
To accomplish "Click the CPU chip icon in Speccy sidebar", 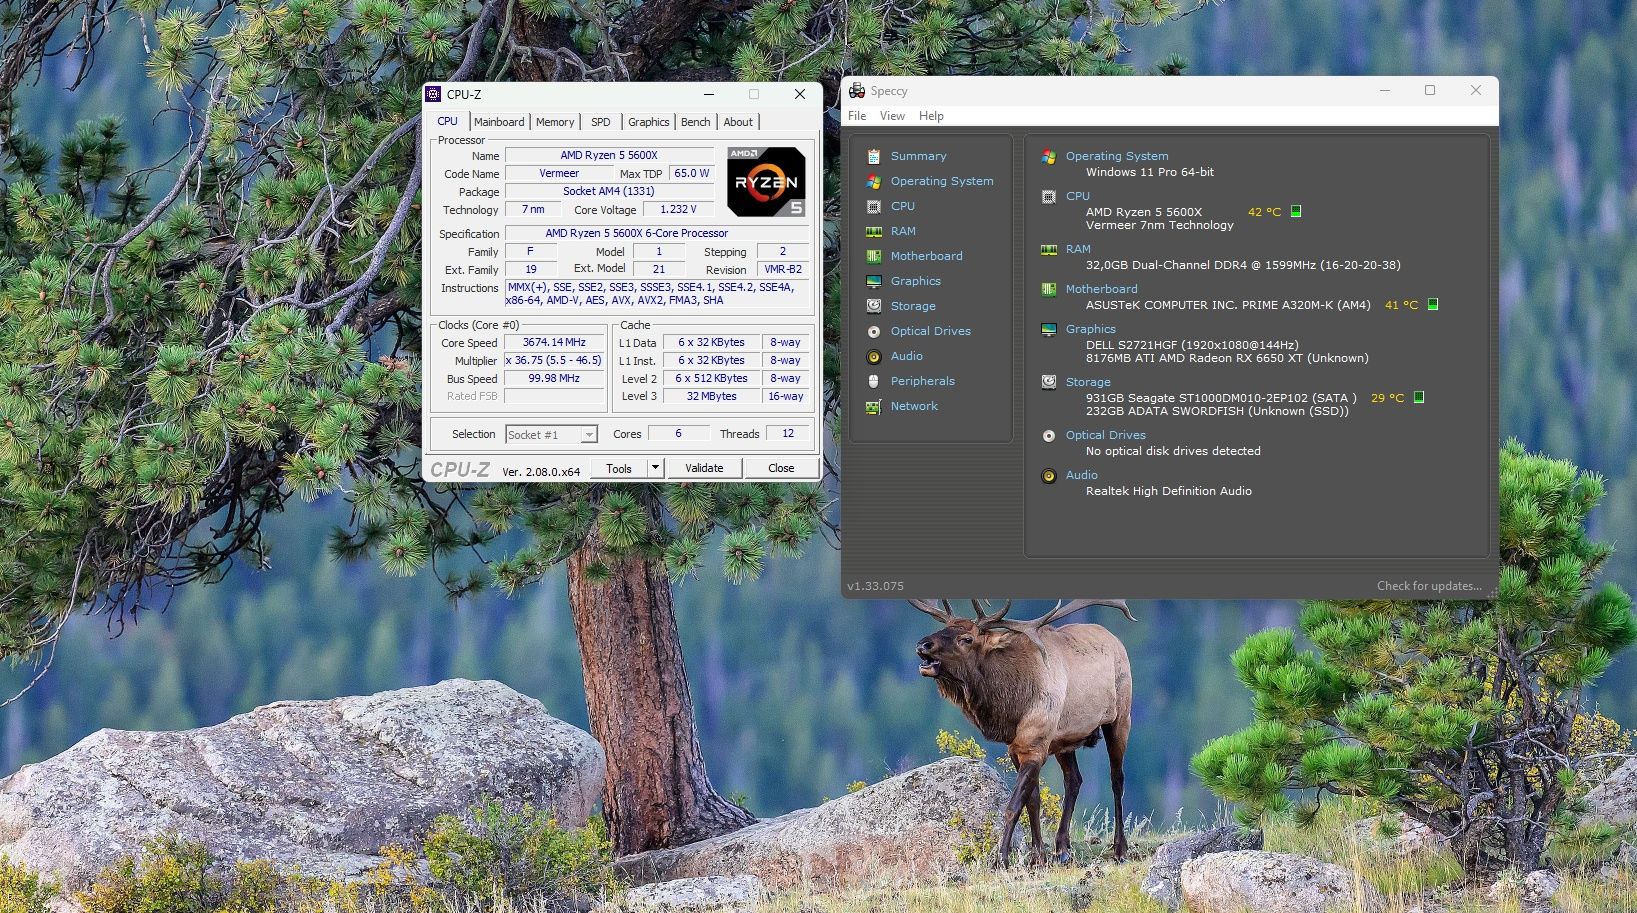I will coord(874,206).
